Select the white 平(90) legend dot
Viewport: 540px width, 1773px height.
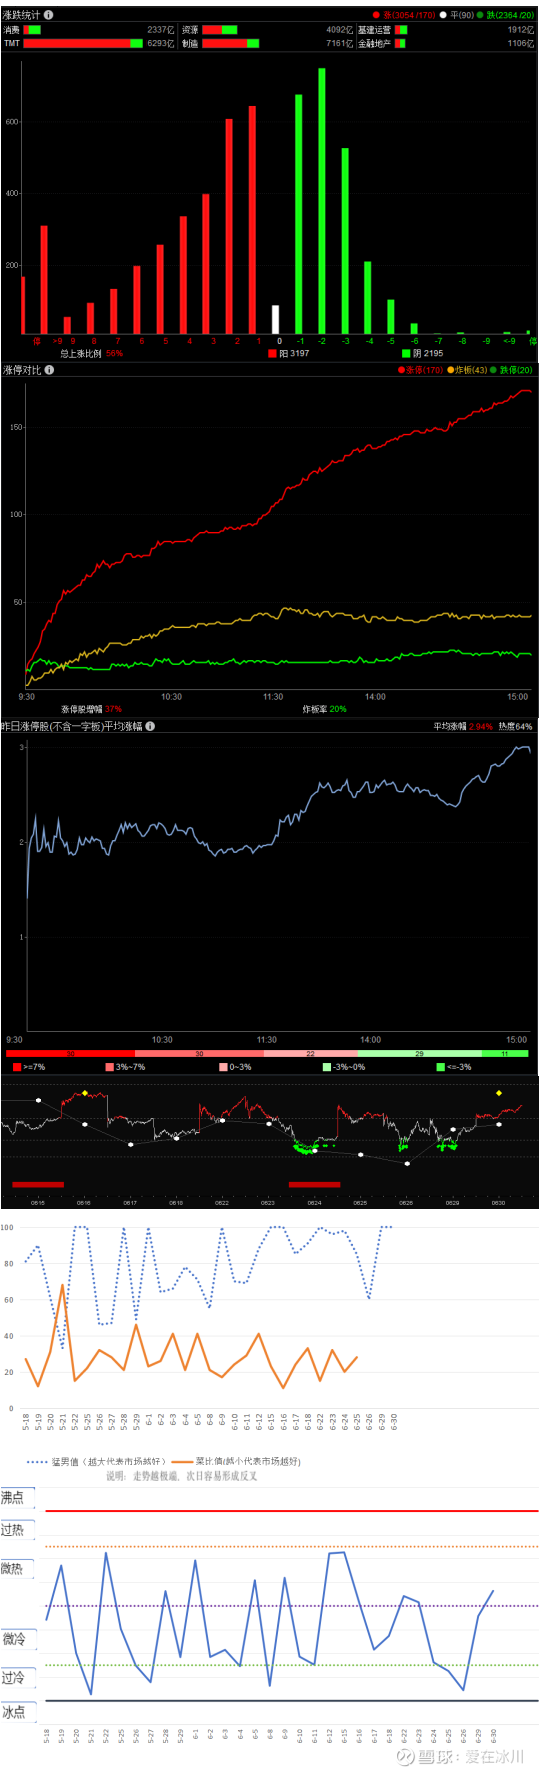click(x=444, y=15)
